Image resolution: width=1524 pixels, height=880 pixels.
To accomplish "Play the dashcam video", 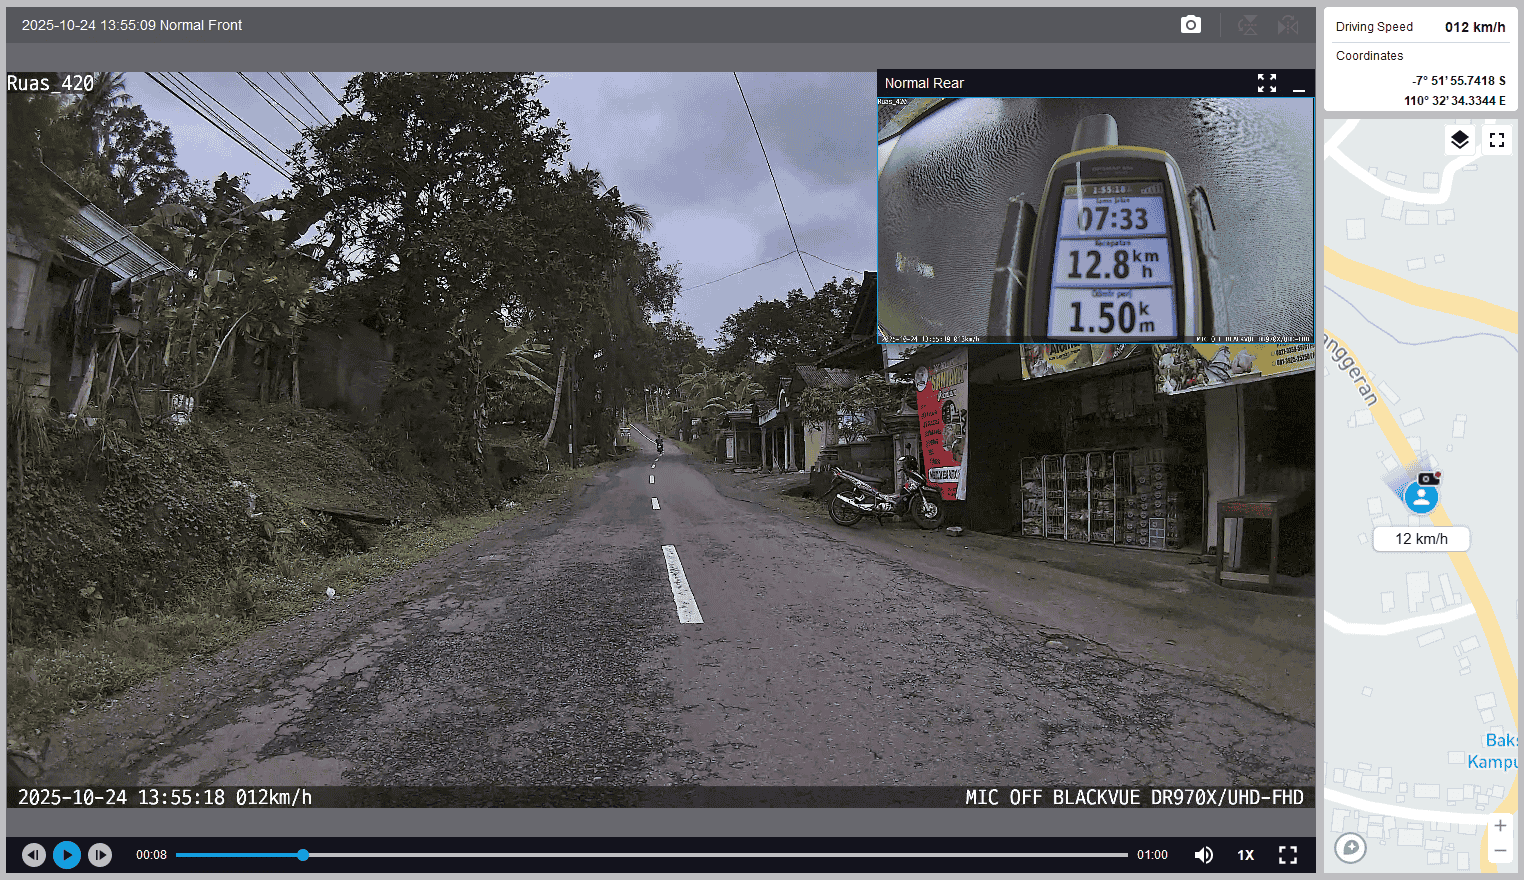I will click(x=67, y=855).
